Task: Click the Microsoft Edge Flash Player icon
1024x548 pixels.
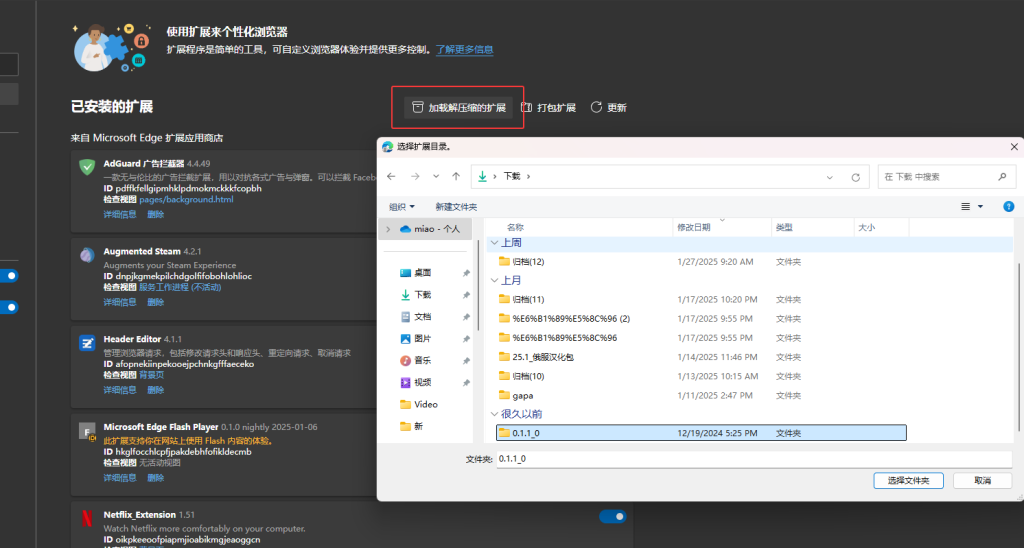Action: pyautogui.click(x=87, y=431)
